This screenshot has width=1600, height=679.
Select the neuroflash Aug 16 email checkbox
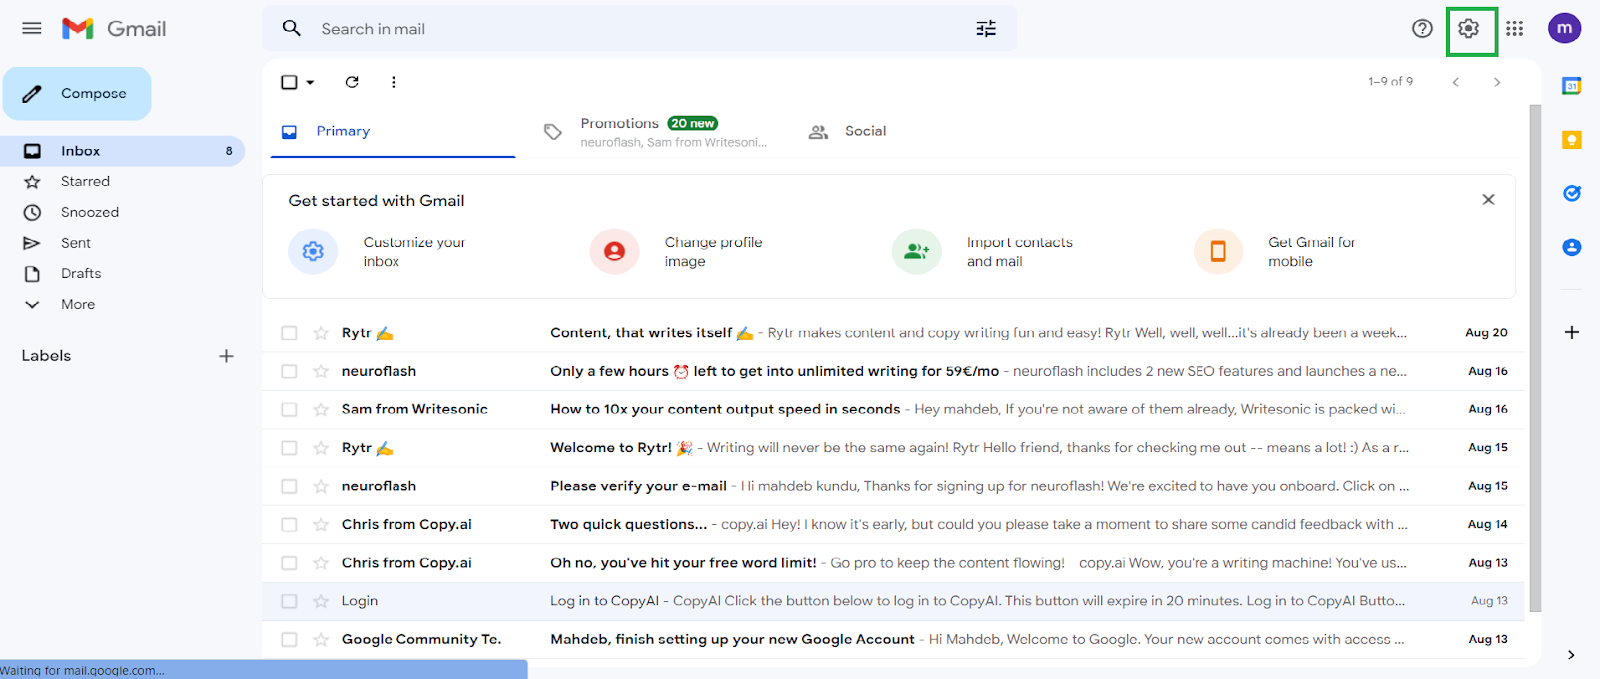[289, 371]
